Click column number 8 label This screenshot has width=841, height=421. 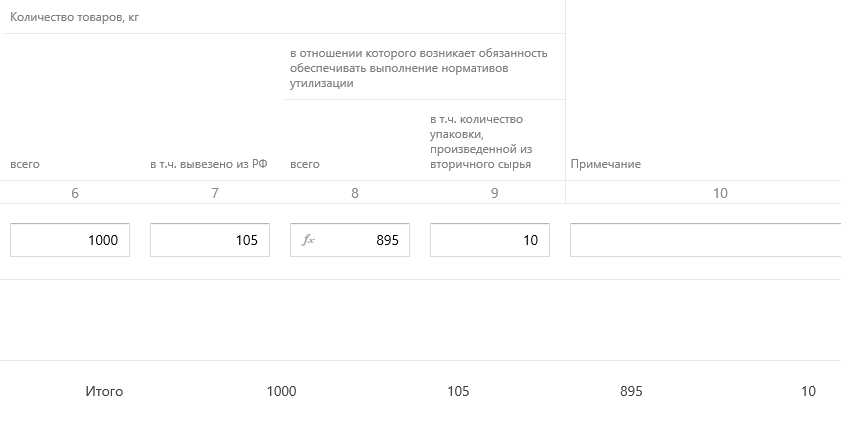pos(355,193)
